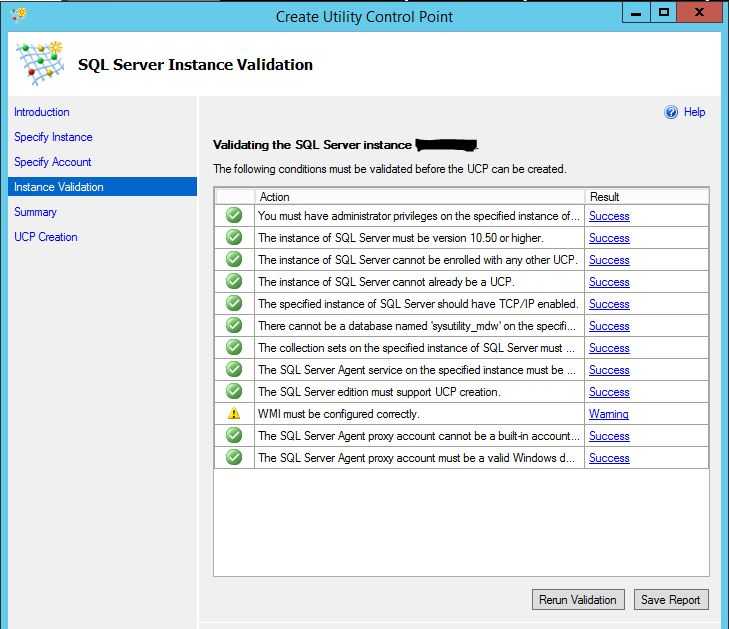
Task: Open the Introduction wizard step
Action: [41, 112]
